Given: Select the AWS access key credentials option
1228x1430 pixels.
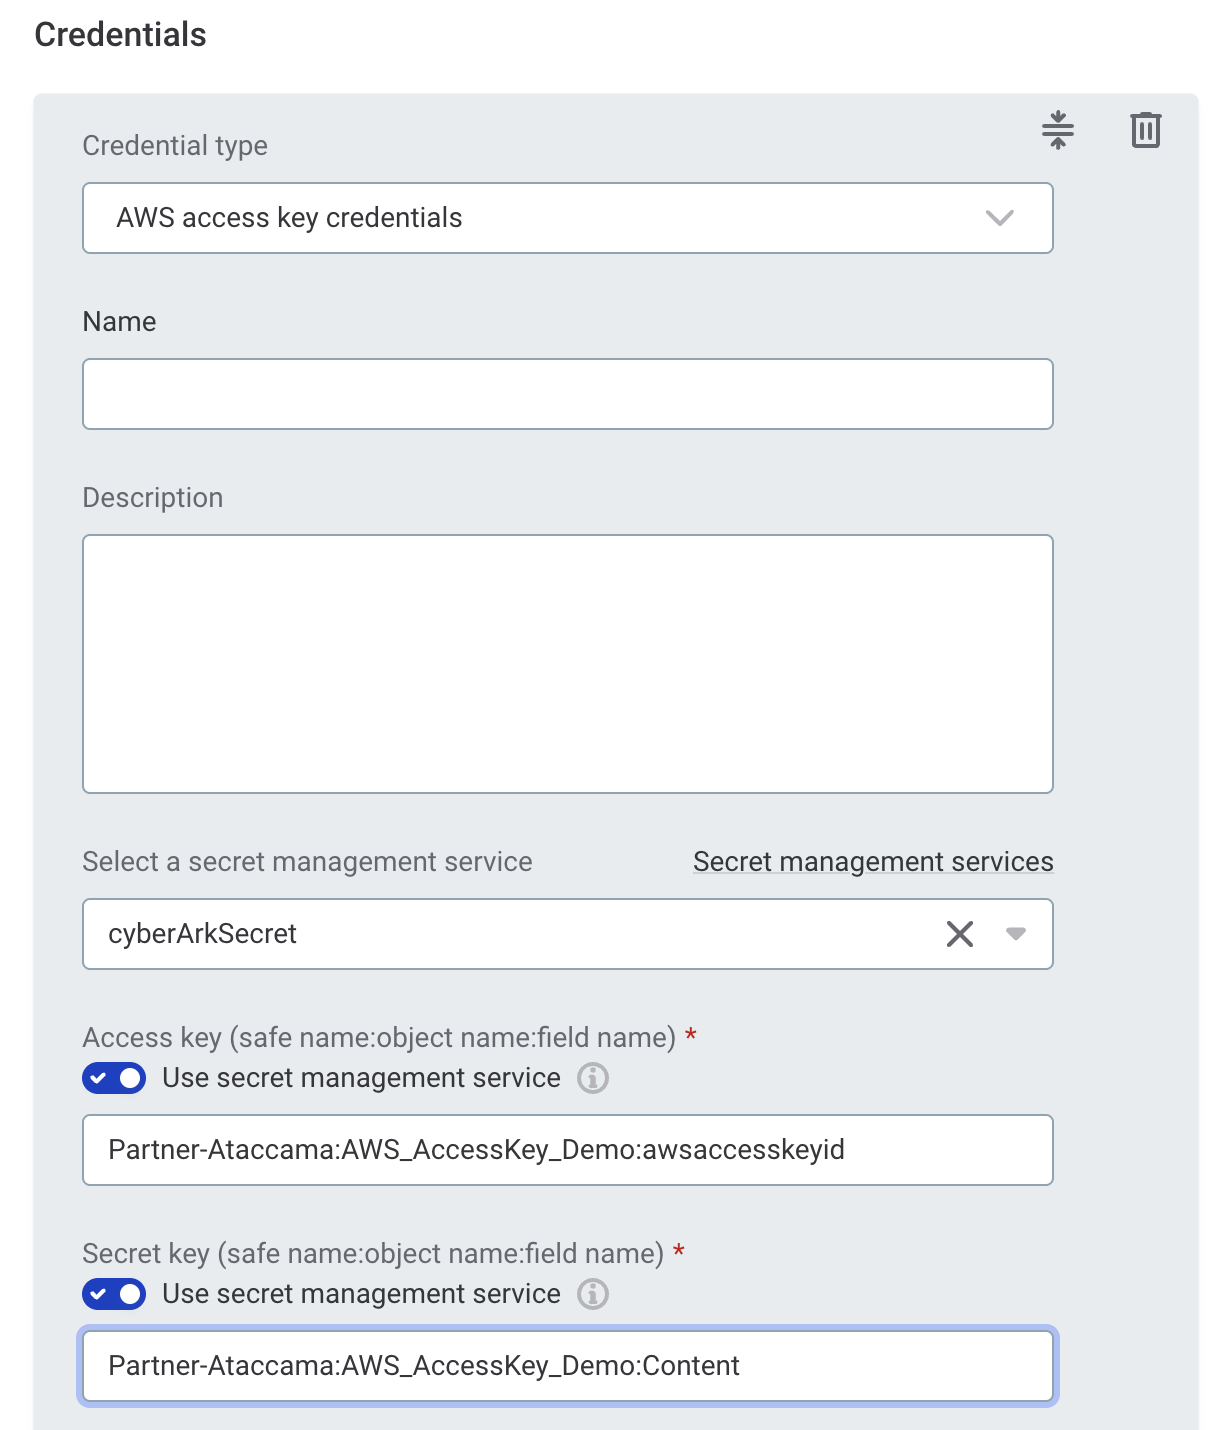Looking at the screenshot, I should [x=290, y=218].
